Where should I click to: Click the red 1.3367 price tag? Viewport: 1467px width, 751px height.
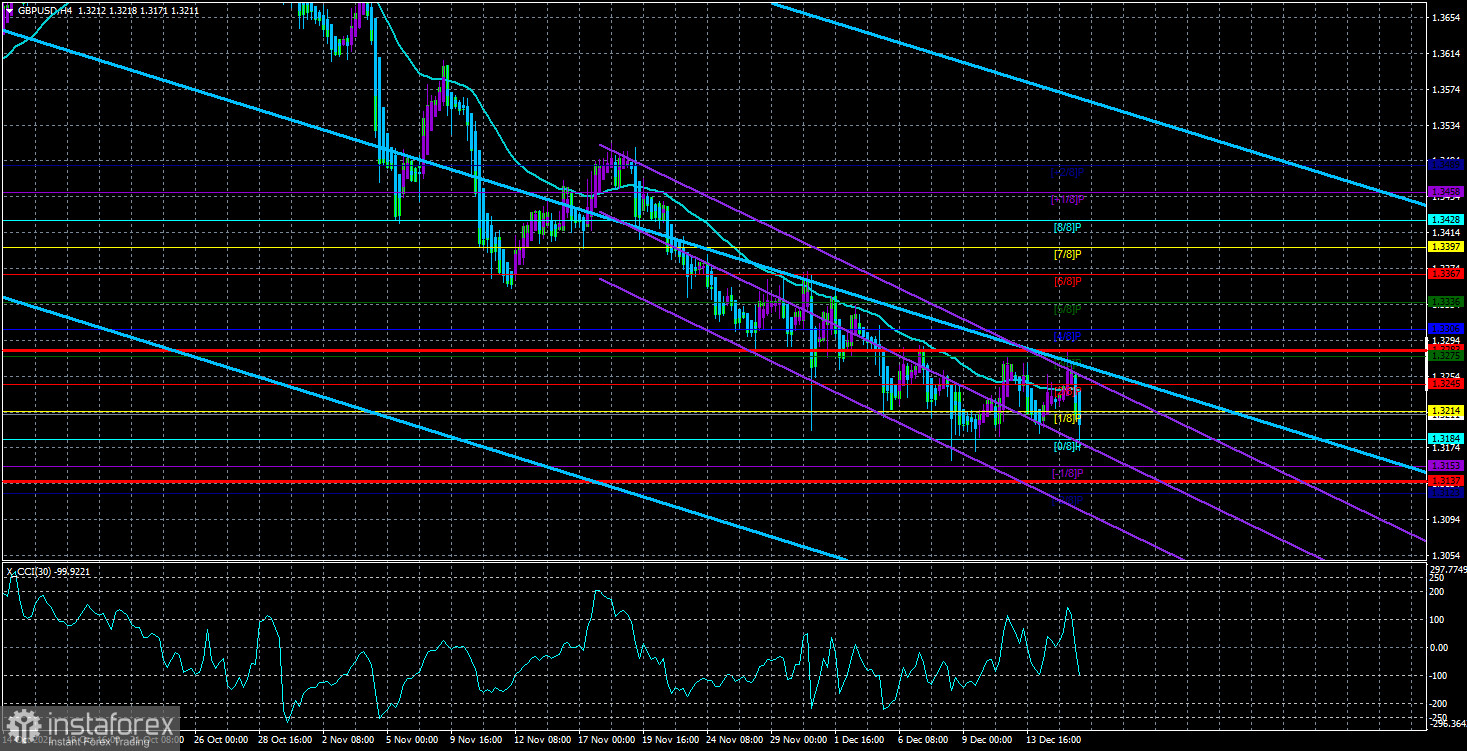pyautogui.click(x=1446, y=274)
